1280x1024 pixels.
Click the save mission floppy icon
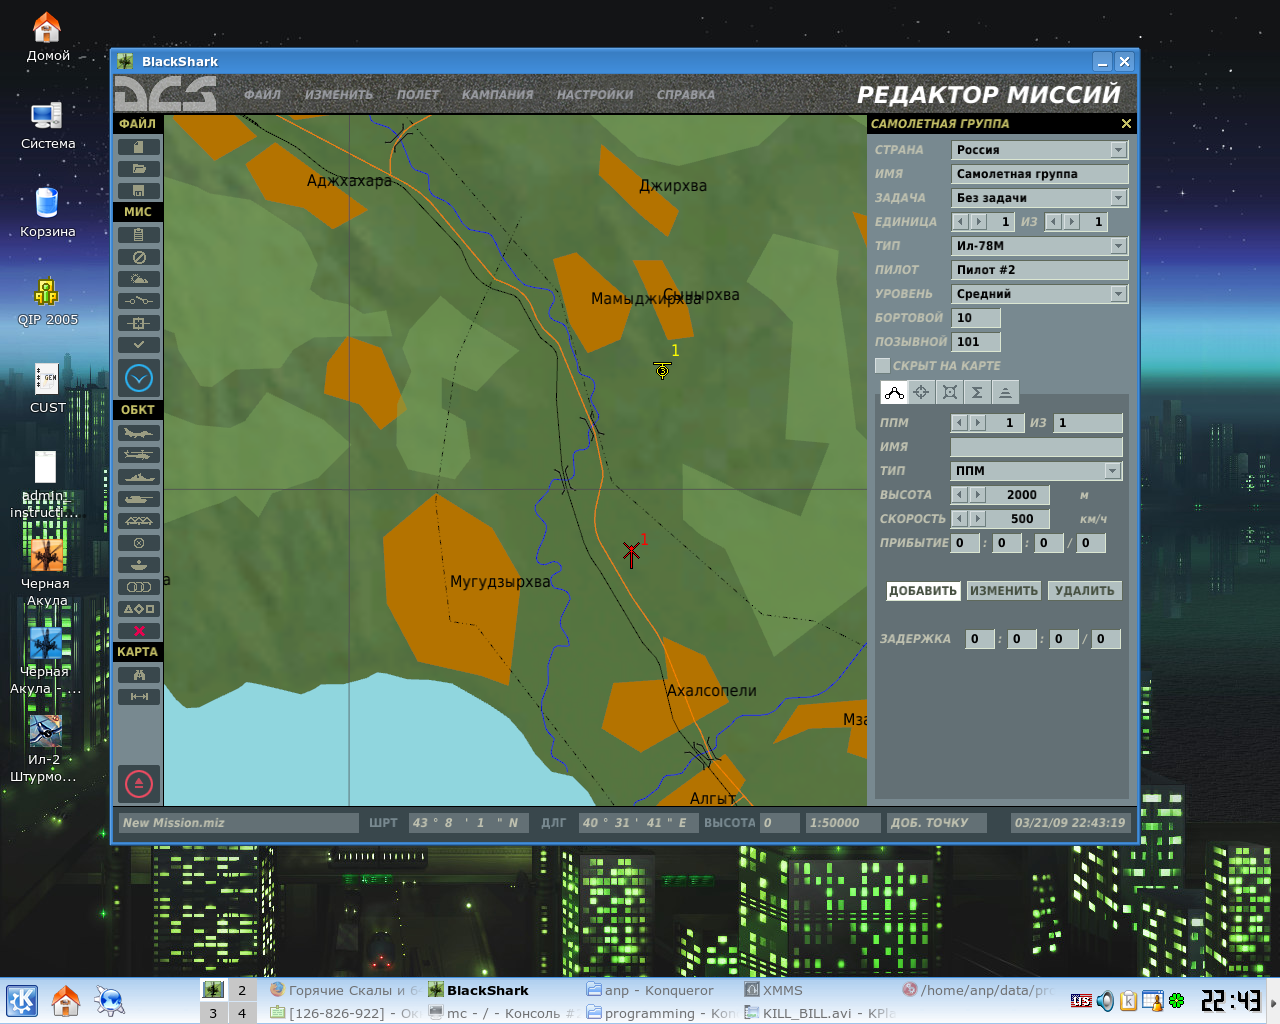pos(138,190)
